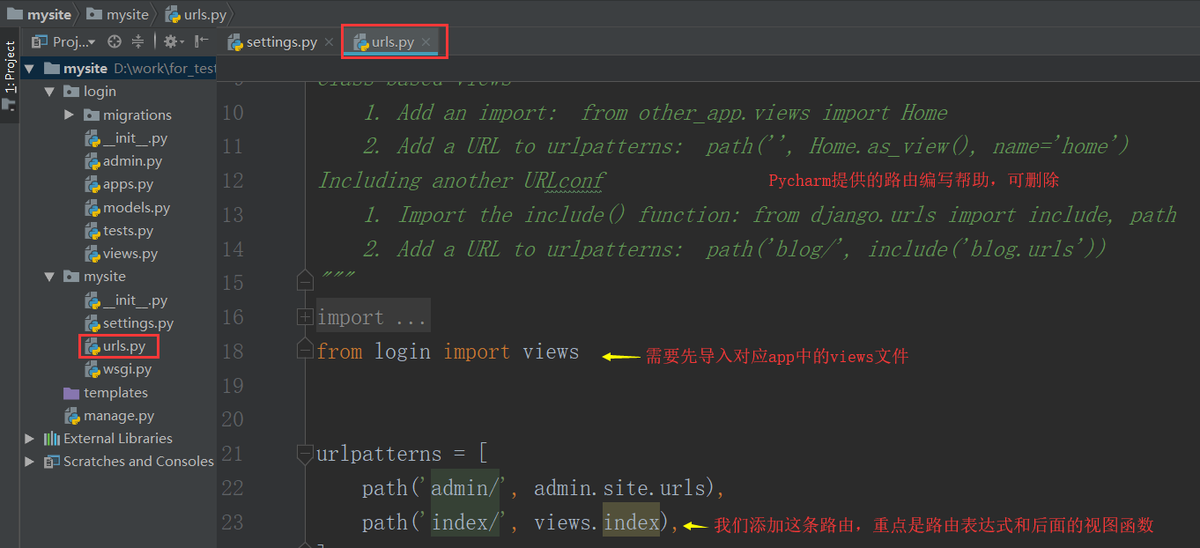Collapse the urlpatterns list fold marker

point(304,454)
